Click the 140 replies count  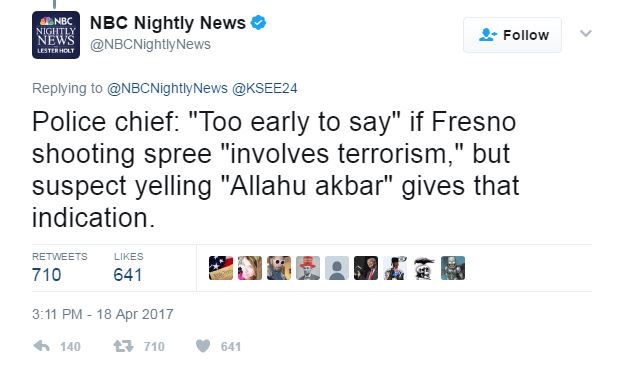coord(70,346)
